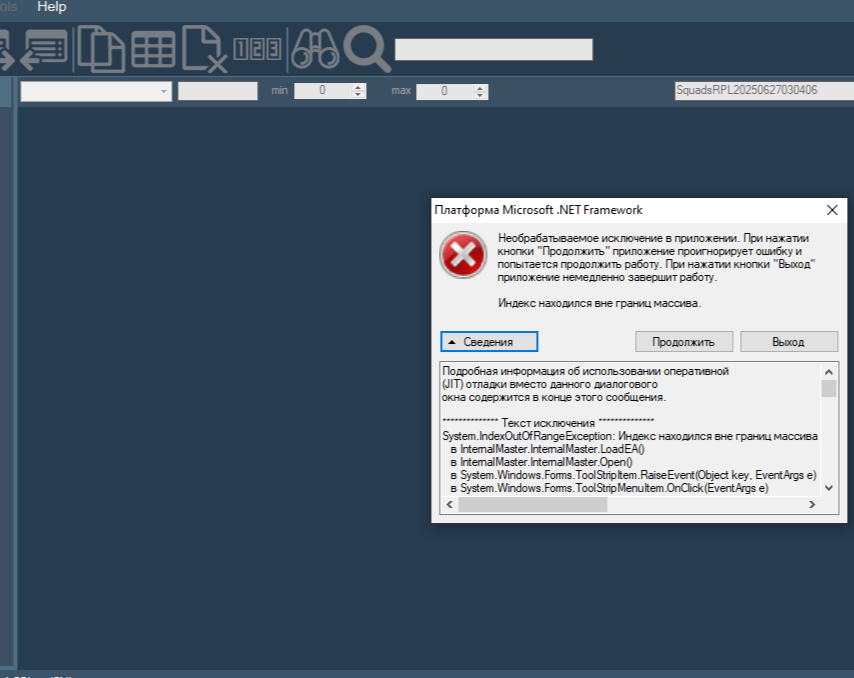Open the empty filter combo box

click(x=96, y=91)
